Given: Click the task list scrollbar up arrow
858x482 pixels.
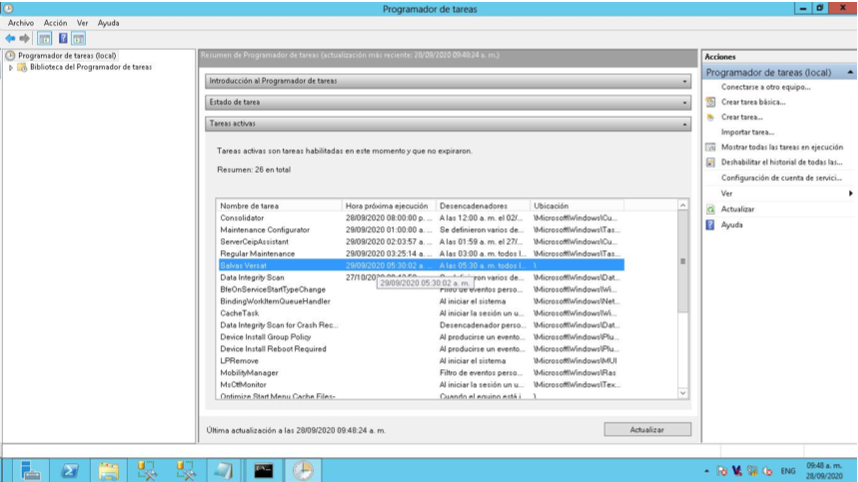Looking at the screenshot, I should pyautogui.click(x=683, y=205).
